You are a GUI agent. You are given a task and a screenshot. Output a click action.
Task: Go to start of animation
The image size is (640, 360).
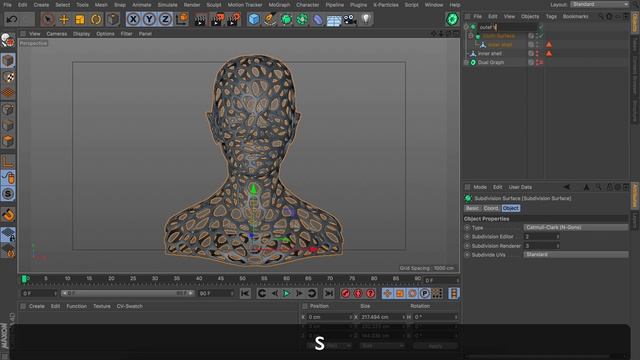[x=245, y=293]
